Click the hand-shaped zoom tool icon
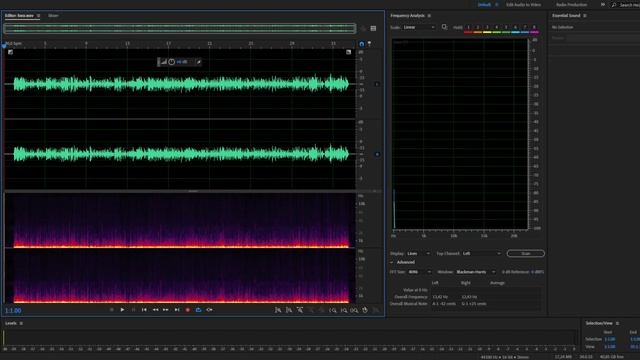640x360 pixels. tap(365, 310)
